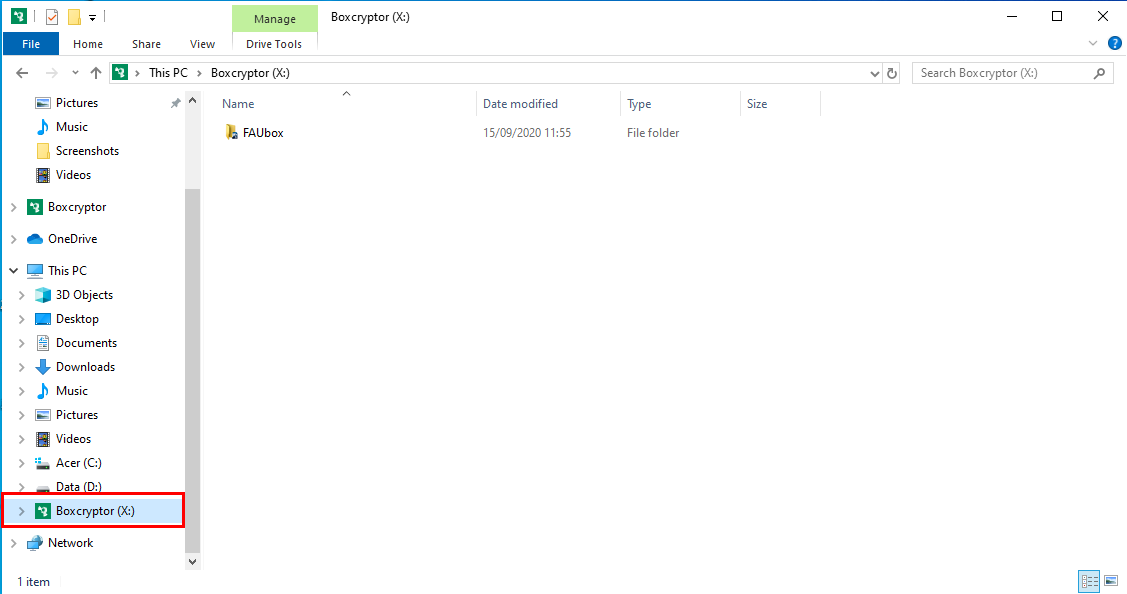Go up one folder level

(96, 73)
